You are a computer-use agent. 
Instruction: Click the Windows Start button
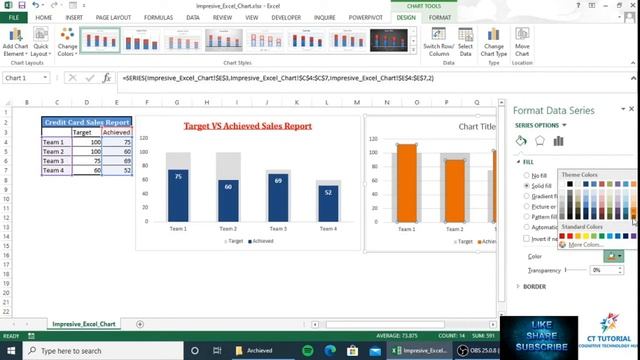(x=11, y=351)
